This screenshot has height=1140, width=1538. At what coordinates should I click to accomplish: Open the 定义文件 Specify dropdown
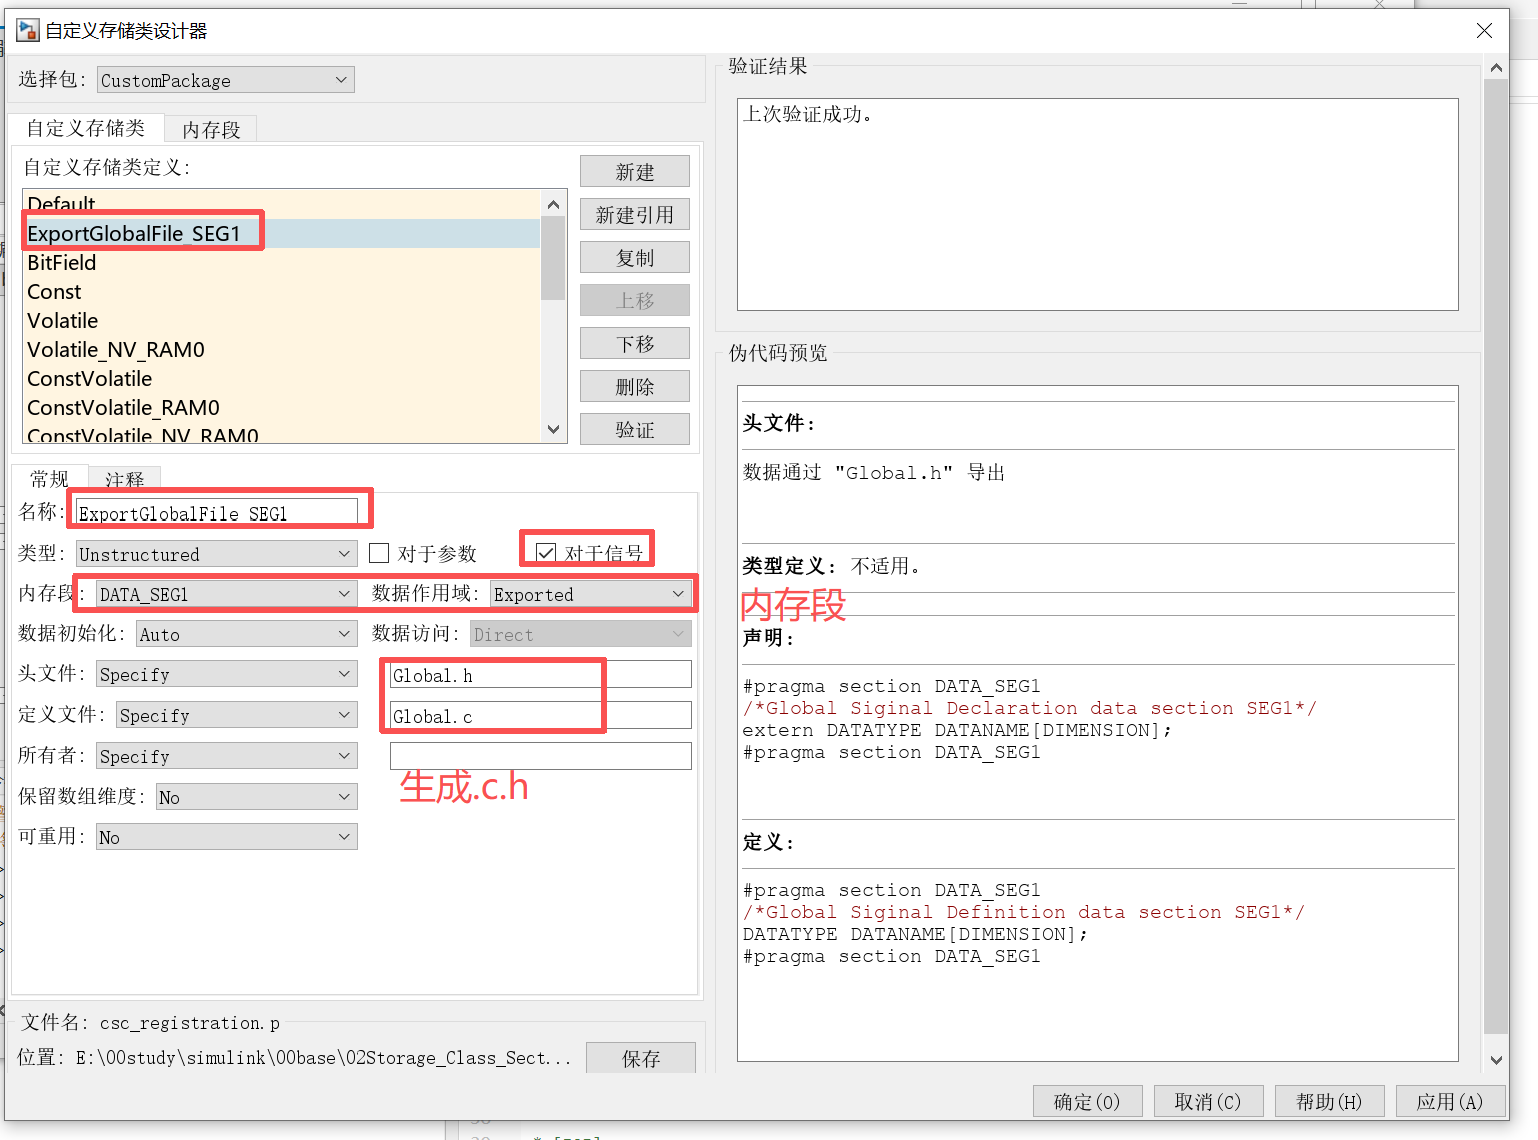pyautogui.click(x=237, y=715)
